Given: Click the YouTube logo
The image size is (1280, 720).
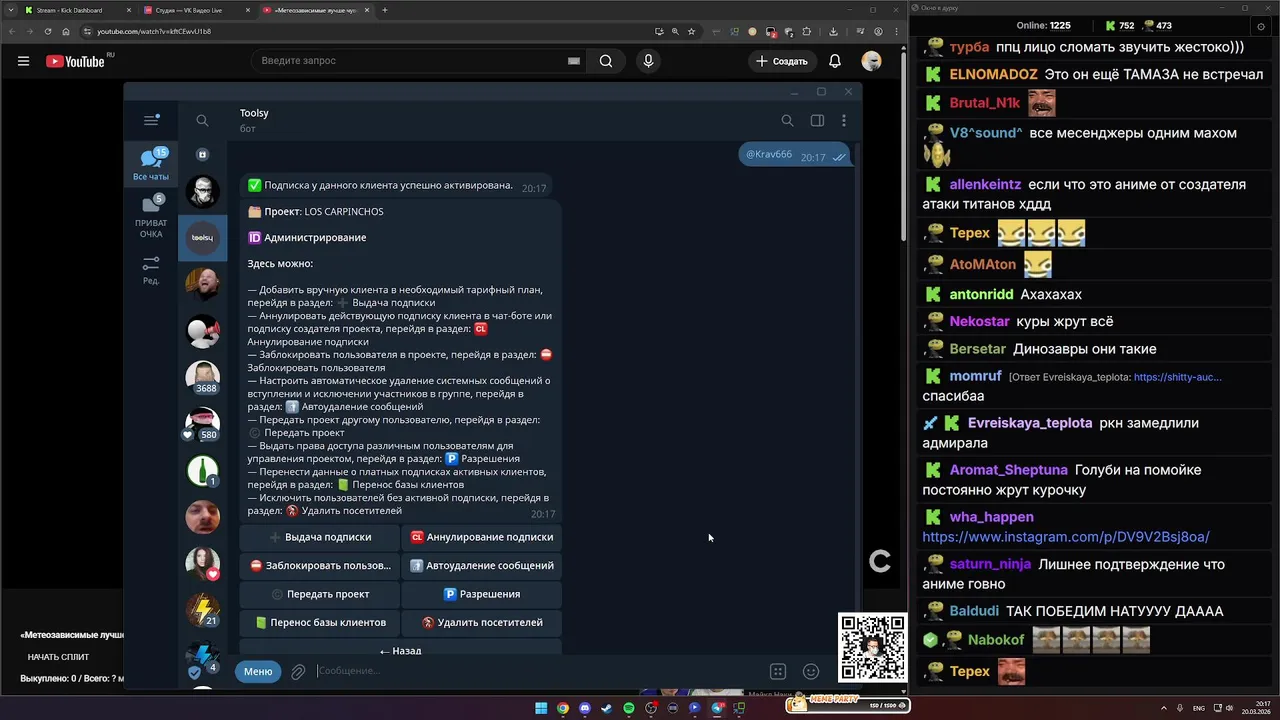Looking at the screenshot, I should pos(75,61).
